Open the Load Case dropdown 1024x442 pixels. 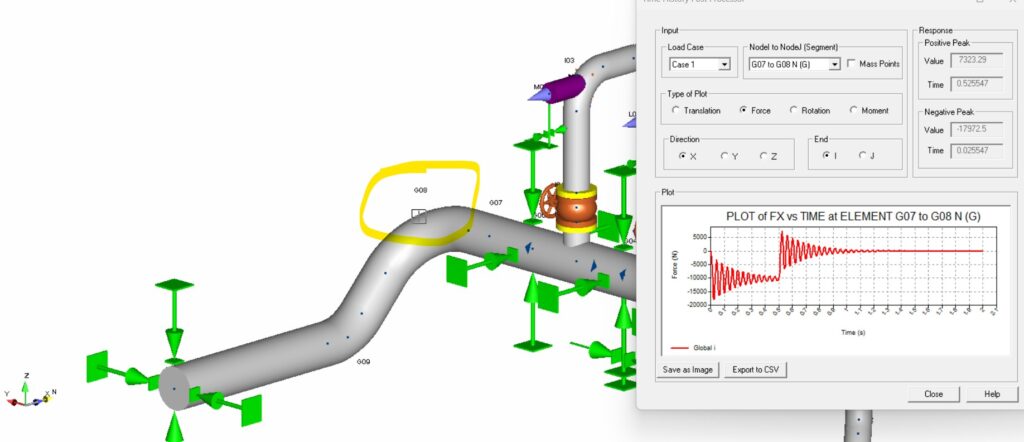coord(724,65)
